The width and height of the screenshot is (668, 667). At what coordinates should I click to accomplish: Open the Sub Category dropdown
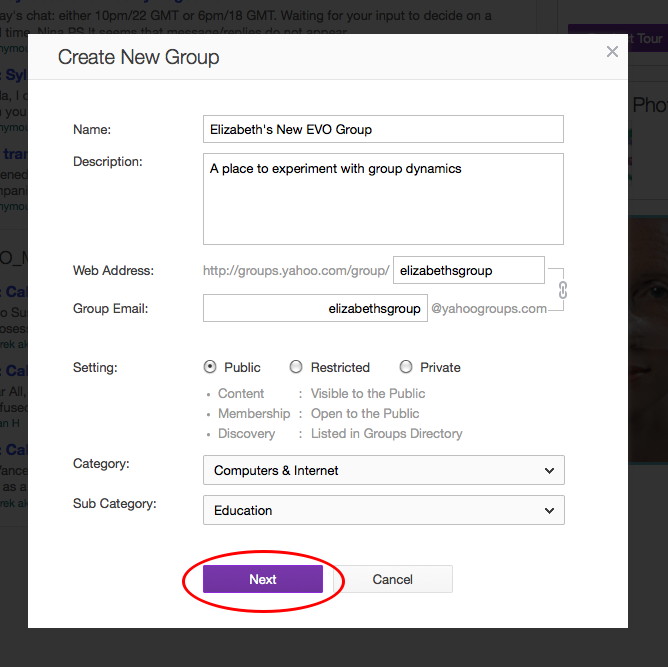coord(384,510)
